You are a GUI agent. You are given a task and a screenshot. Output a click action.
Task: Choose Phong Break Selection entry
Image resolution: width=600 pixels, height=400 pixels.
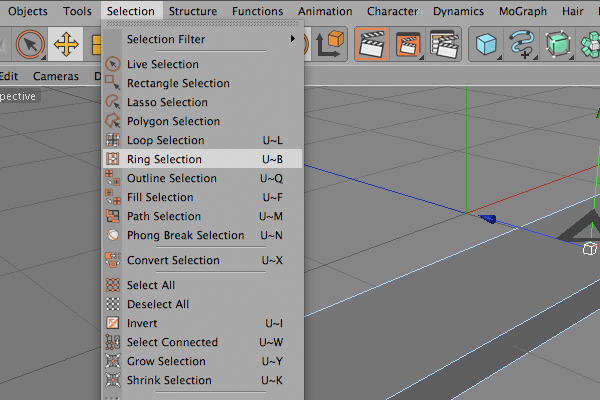tap(203, 235)
